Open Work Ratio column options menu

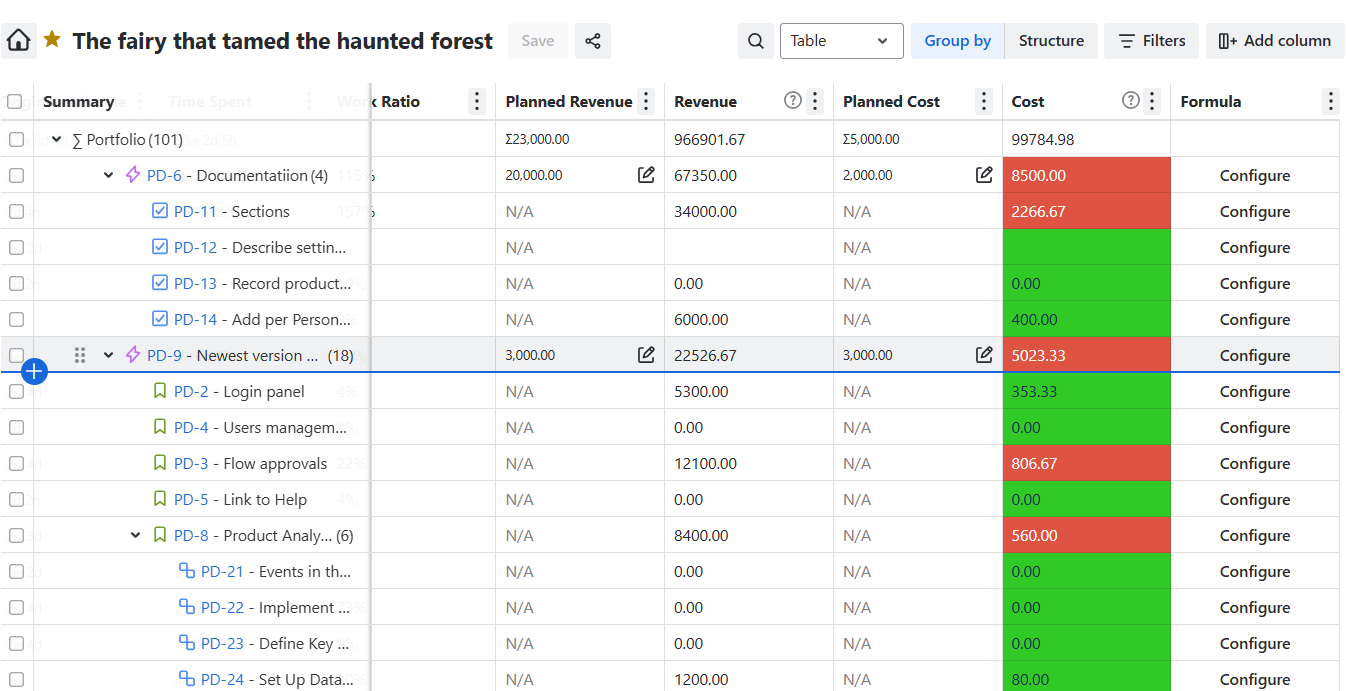click(x=477, y=101)
